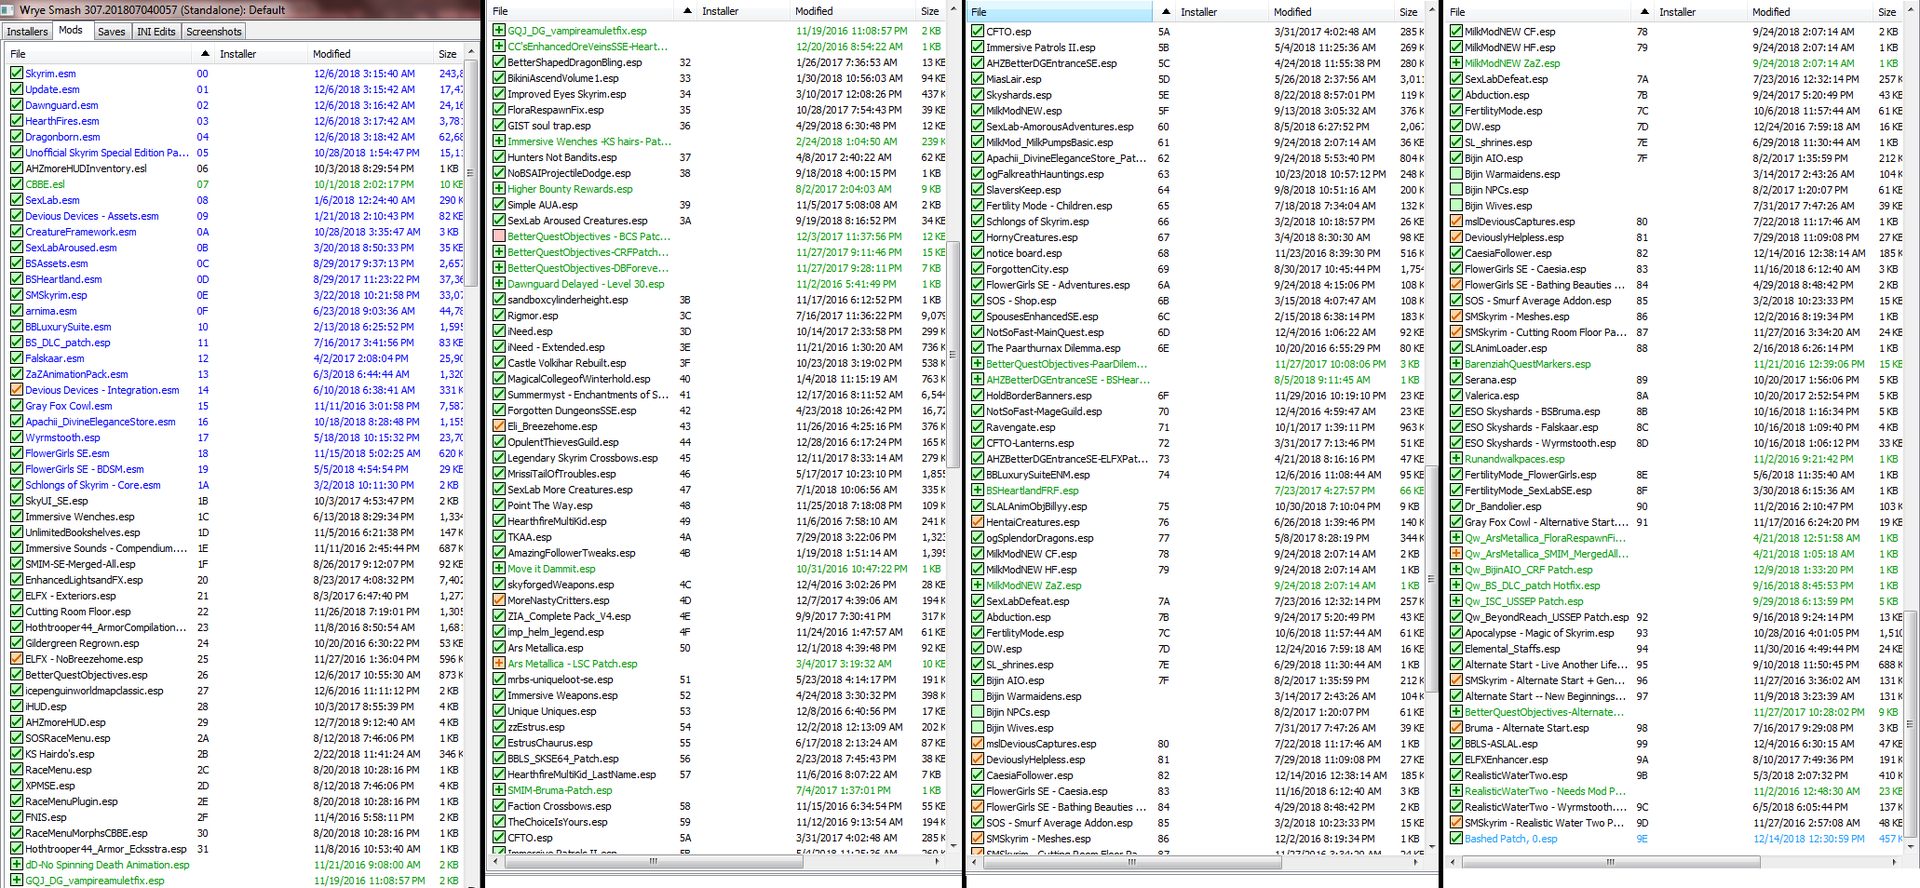Uncheck Valerica.esp plugin
The height and width of the screenshot is (888, 1920).
click(x=1457, y=396)
